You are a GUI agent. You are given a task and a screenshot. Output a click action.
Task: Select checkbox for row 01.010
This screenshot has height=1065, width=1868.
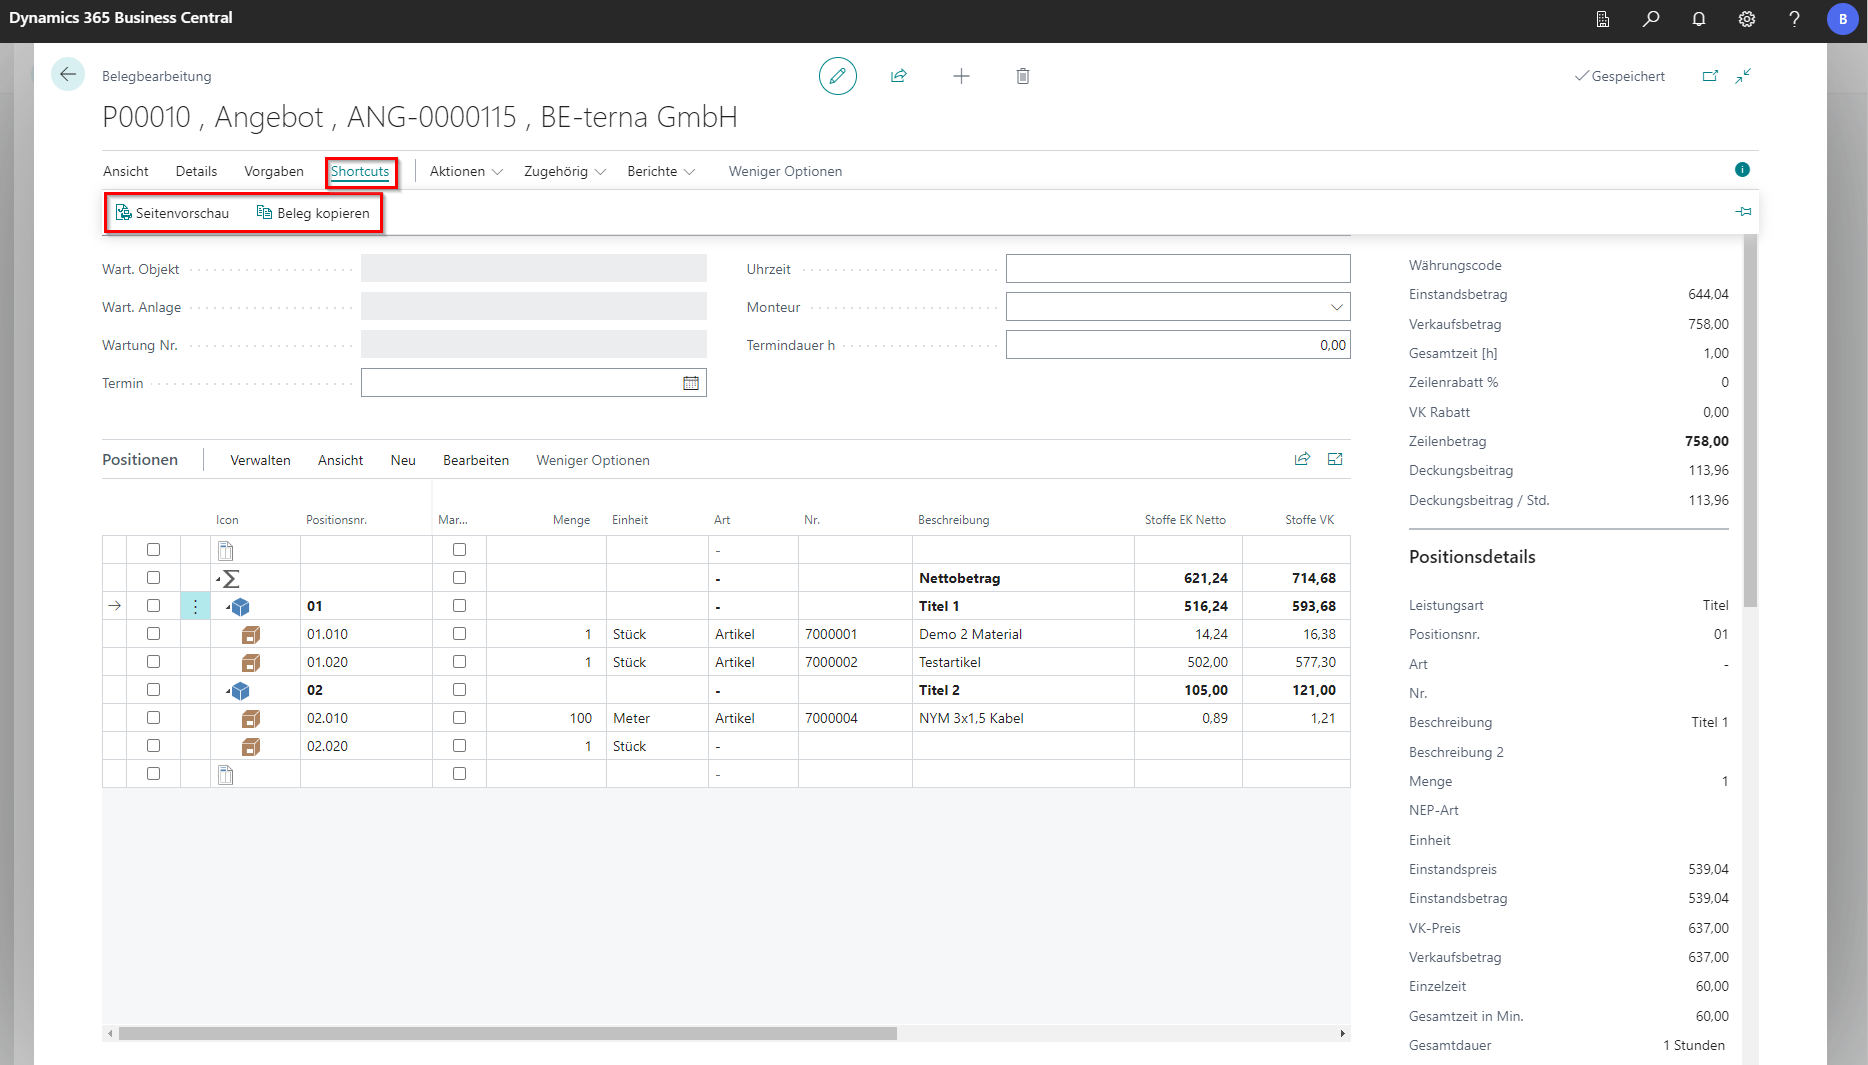pyautogui.click(x=153, y=634)
